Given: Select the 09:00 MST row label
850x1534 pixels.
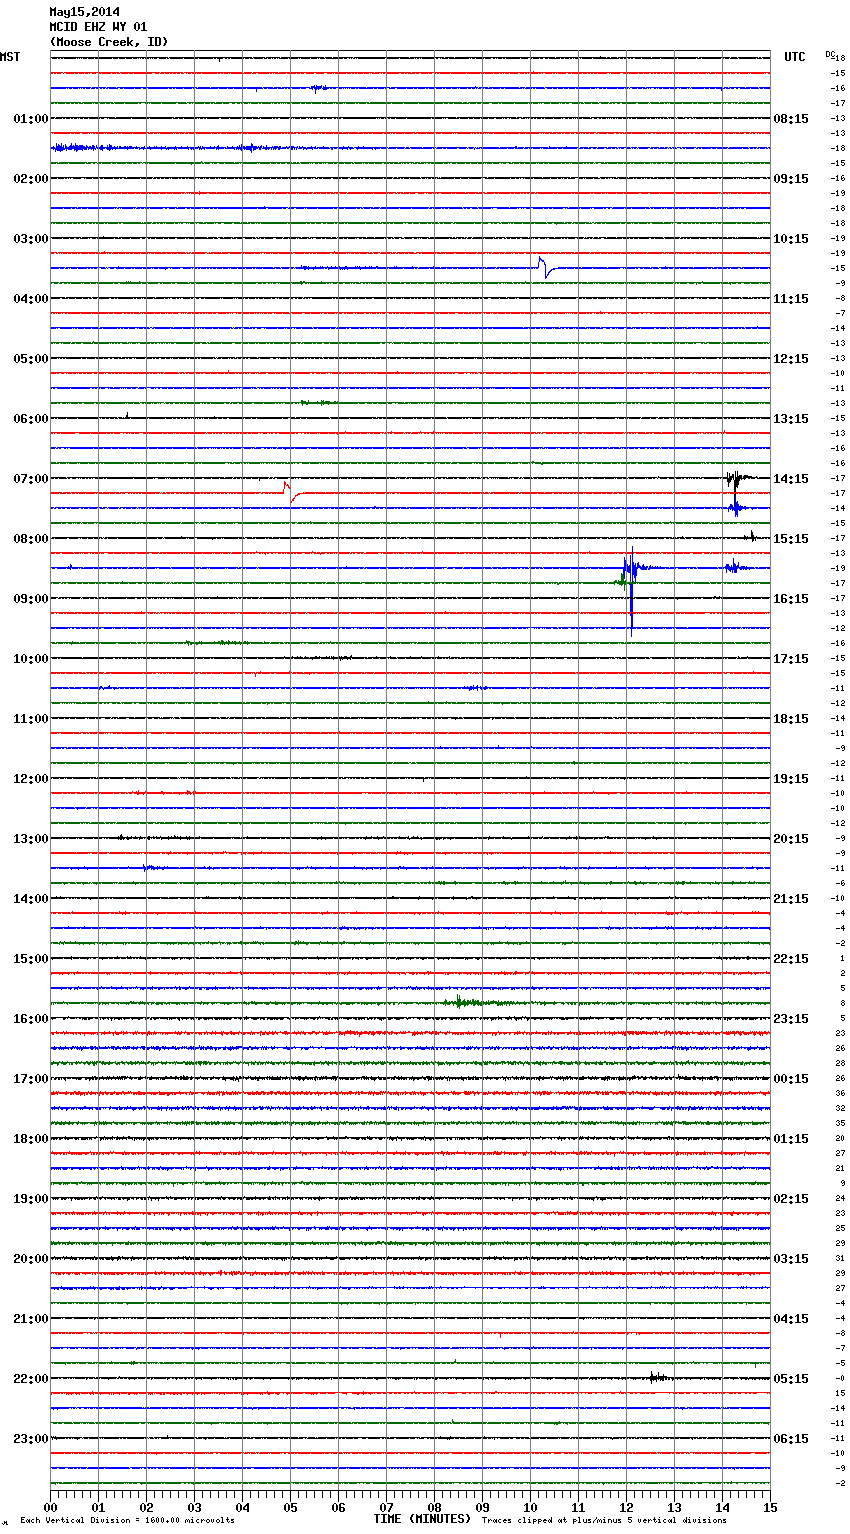Looking at the screenshot, I should pos(31,599).
